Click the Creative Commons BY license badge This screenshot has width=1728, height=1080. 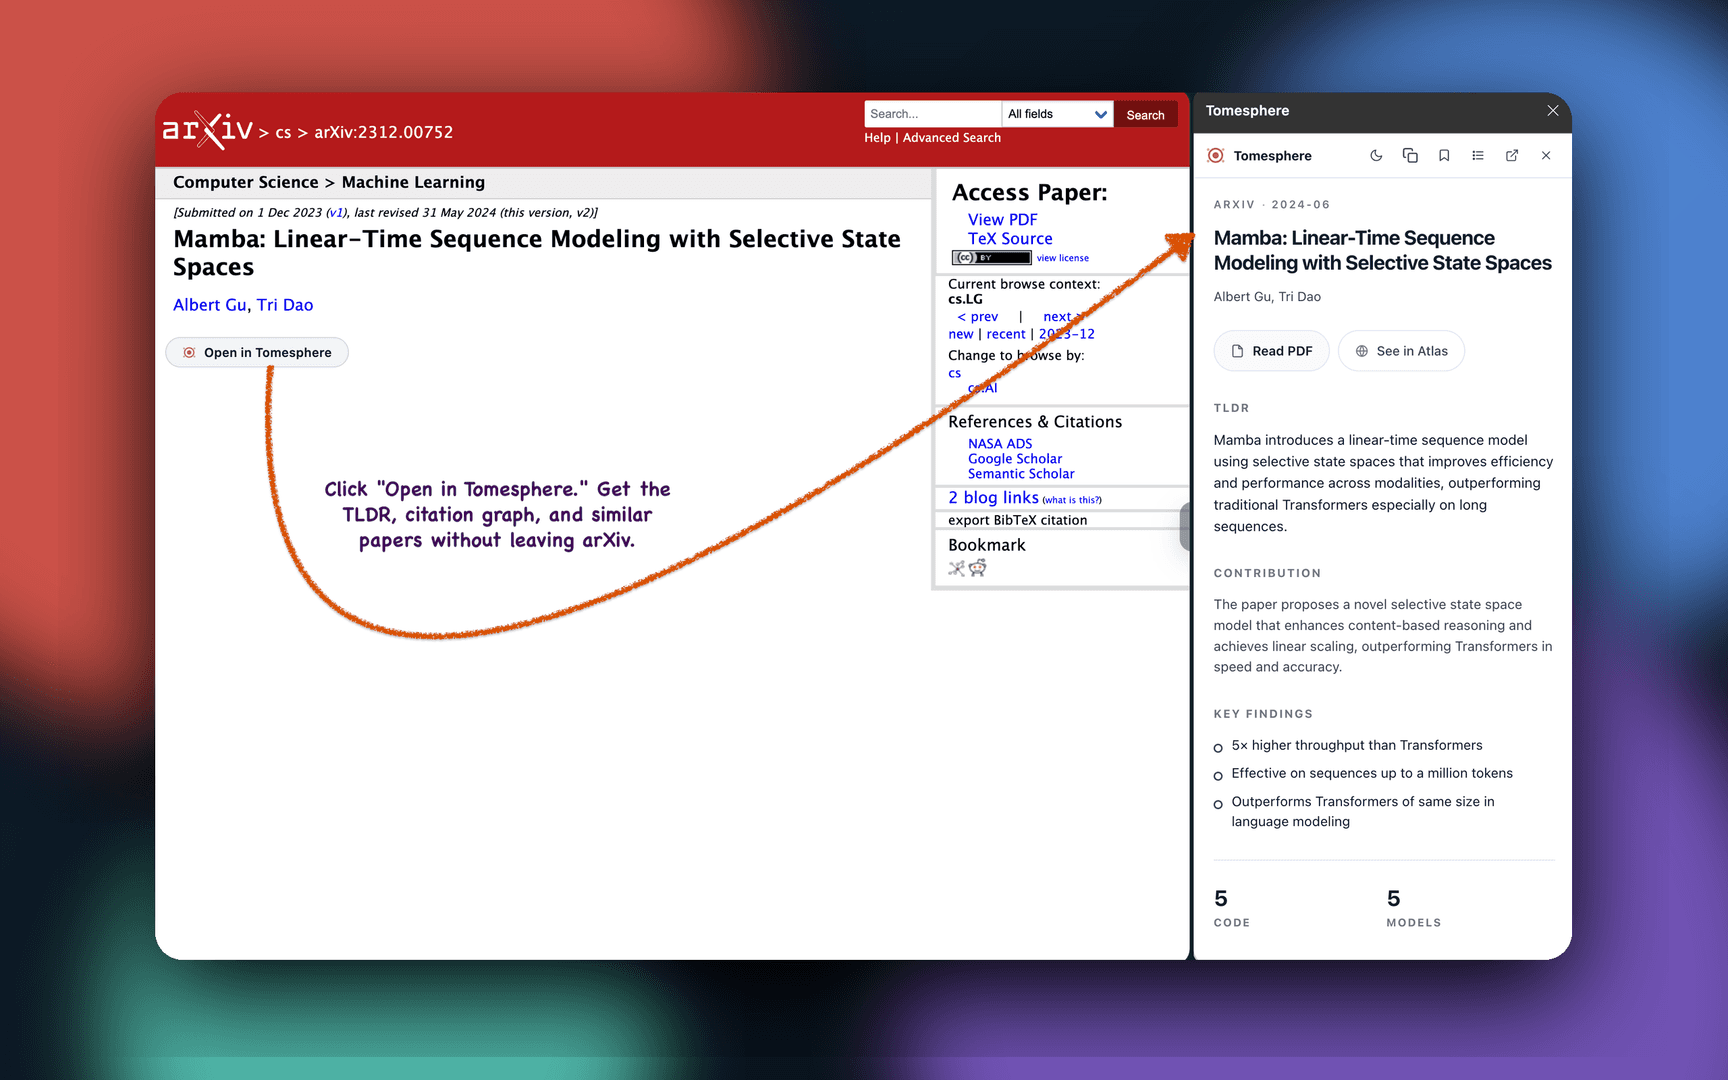[x=991, y=258]
